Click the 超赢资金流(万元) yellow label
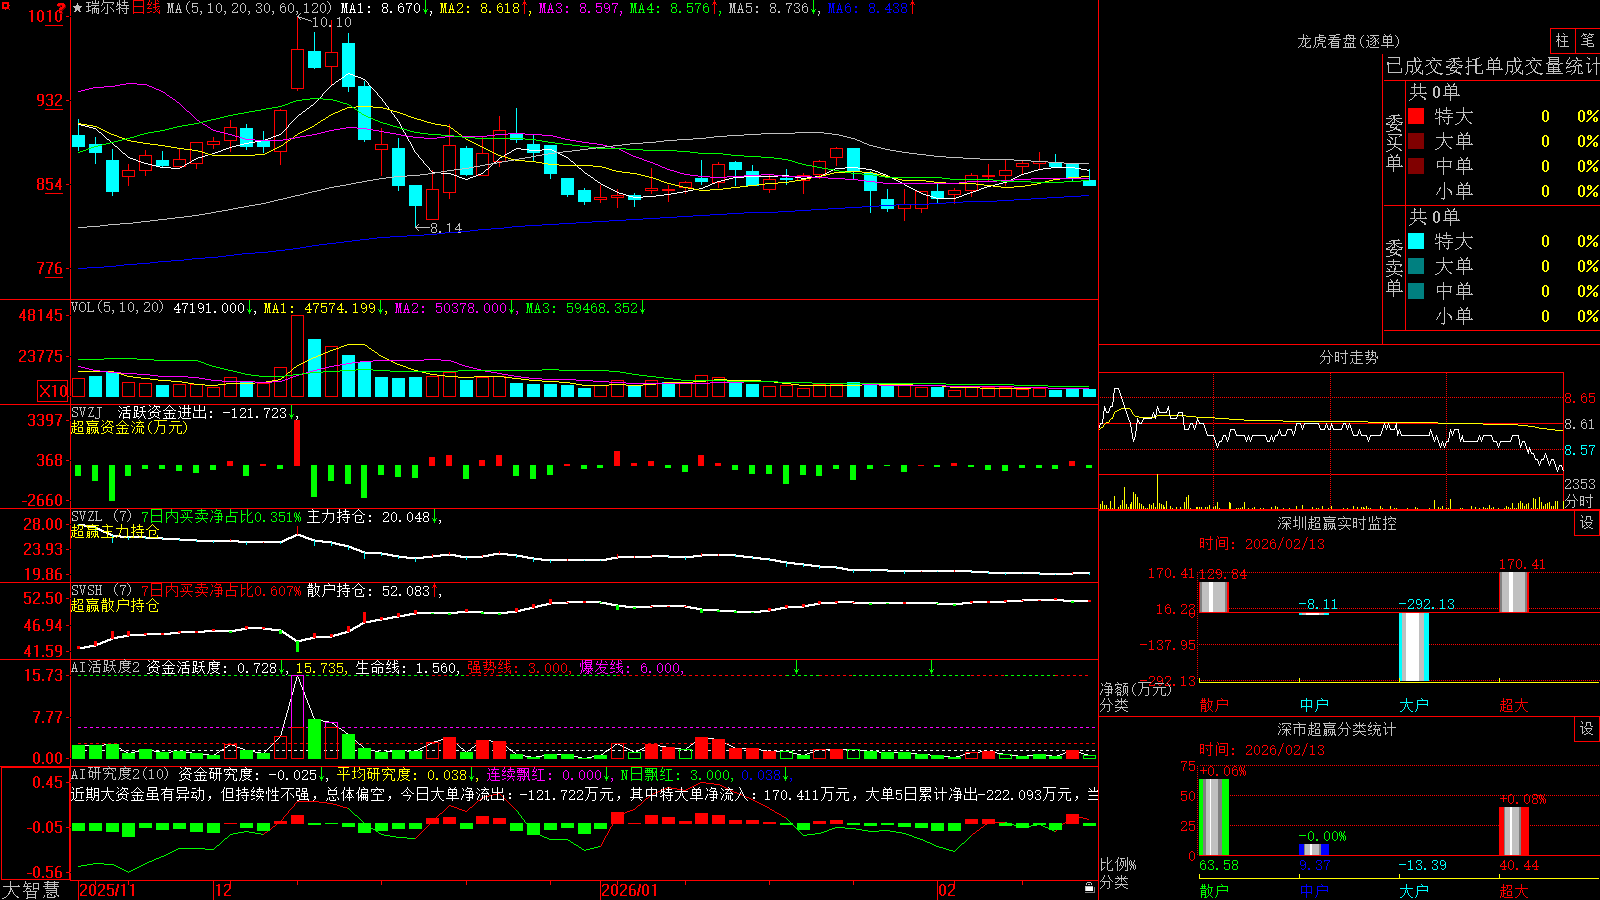1600x900 pixels. [x=129, y=427]
